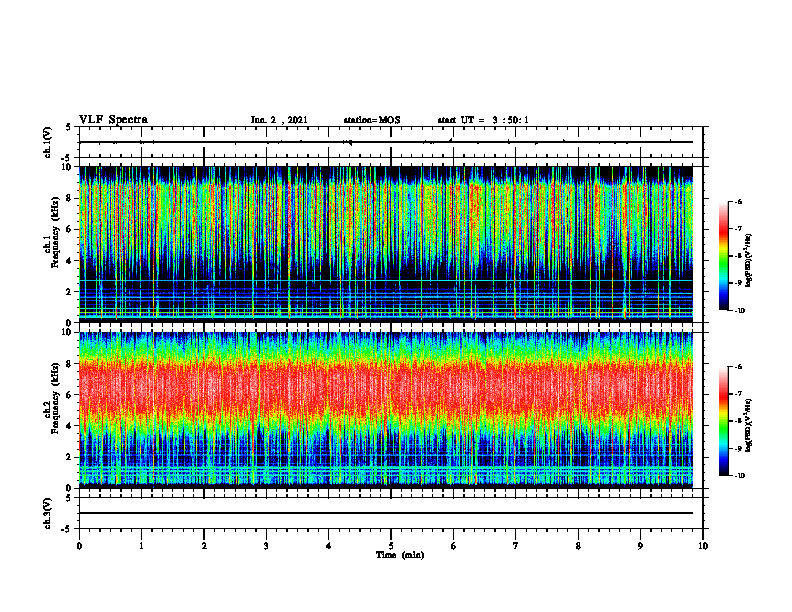Click the "-10" label on ch.2 color bar
Screen dimensions: 792x612
(740, 476)
